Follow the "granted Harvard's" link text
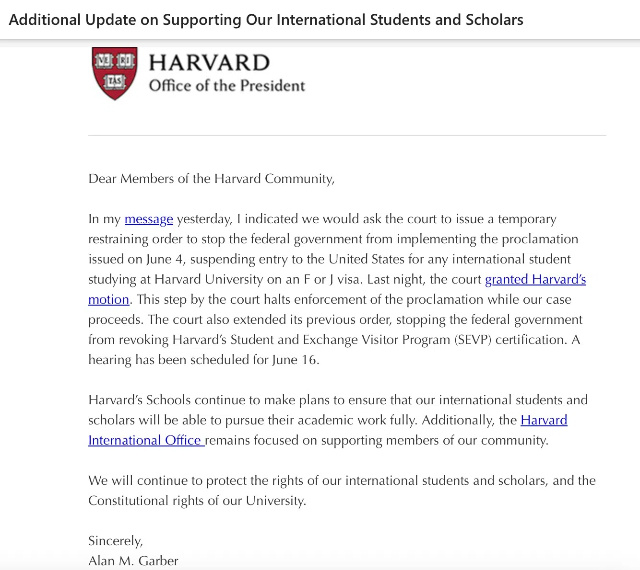The width and height of the screenshot is (640, 570). point(535,279)
